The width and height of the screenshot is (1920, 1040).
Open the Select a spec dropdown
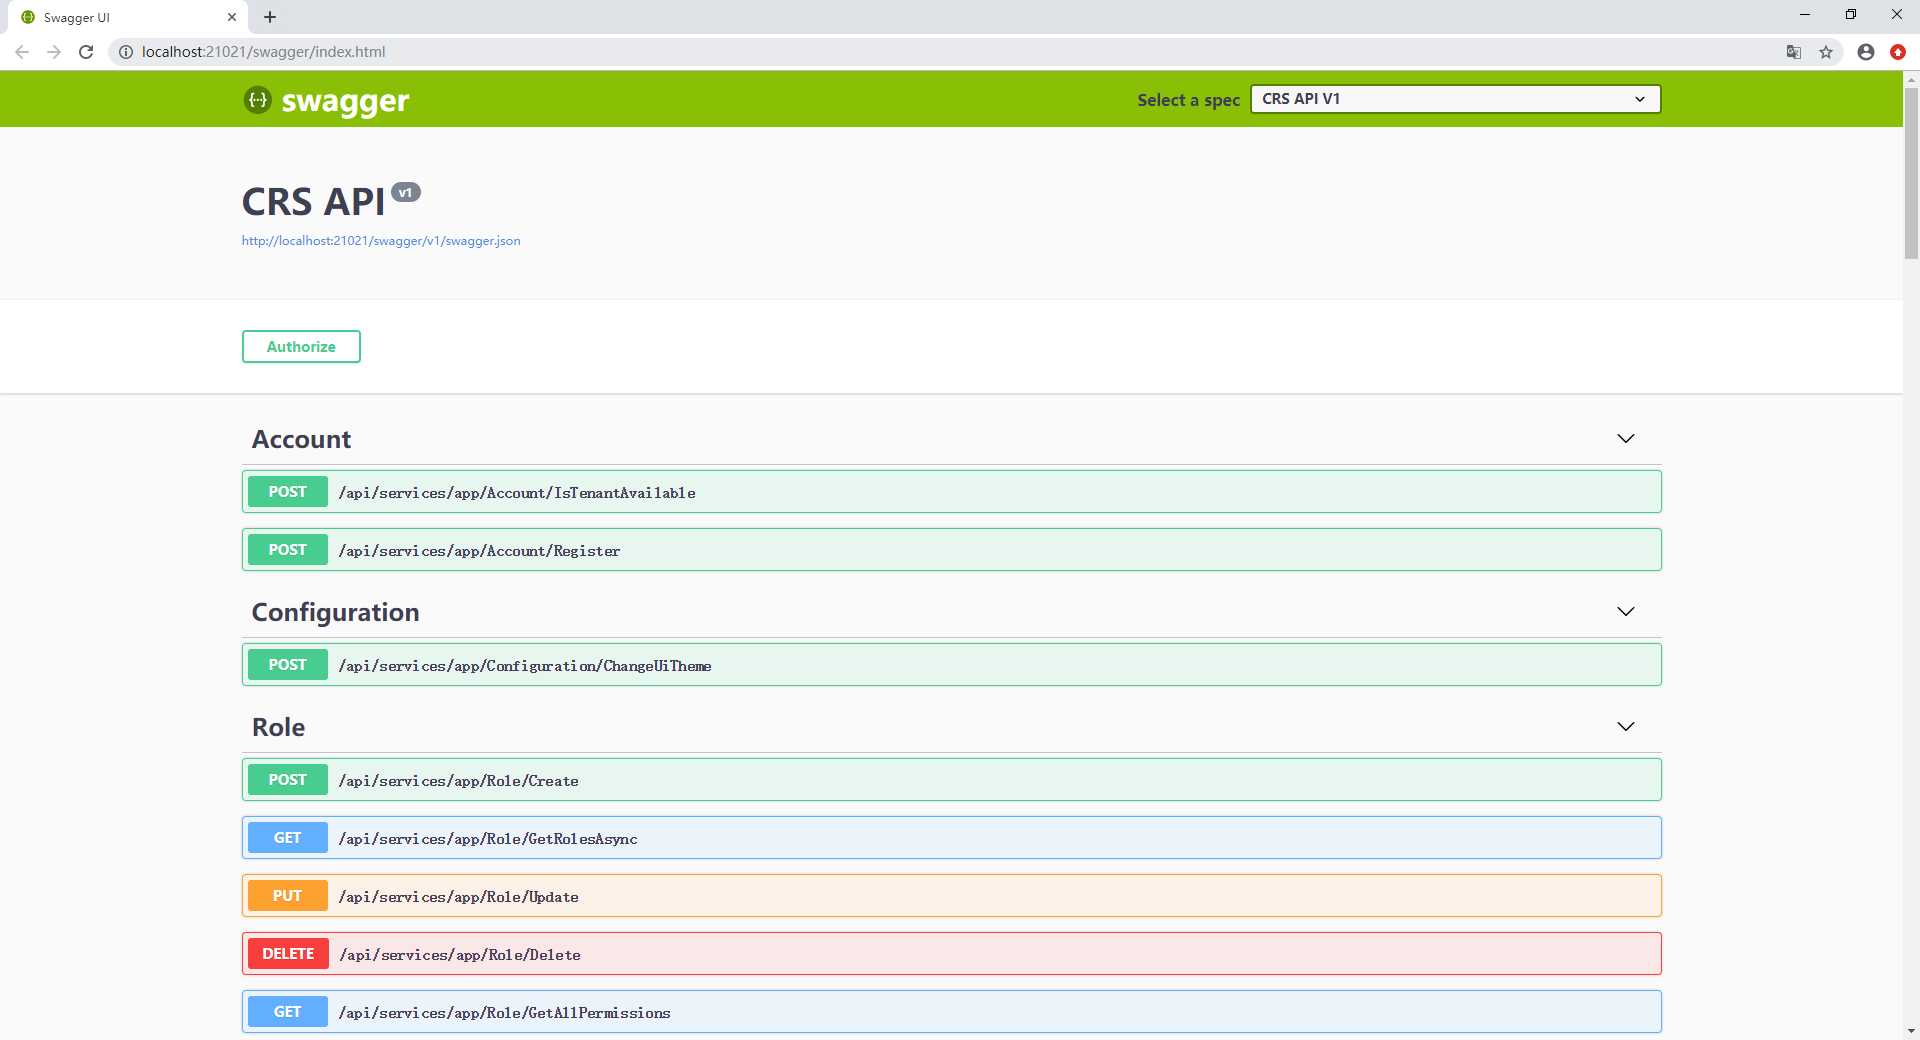(1455, 99)
